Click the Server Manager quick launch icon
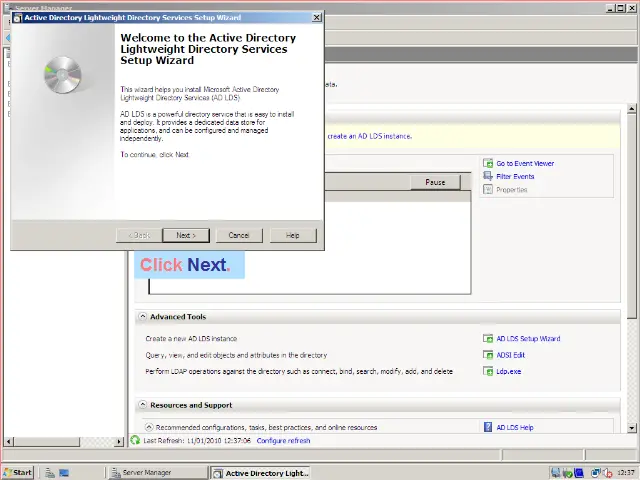 [x=50, y=473]
